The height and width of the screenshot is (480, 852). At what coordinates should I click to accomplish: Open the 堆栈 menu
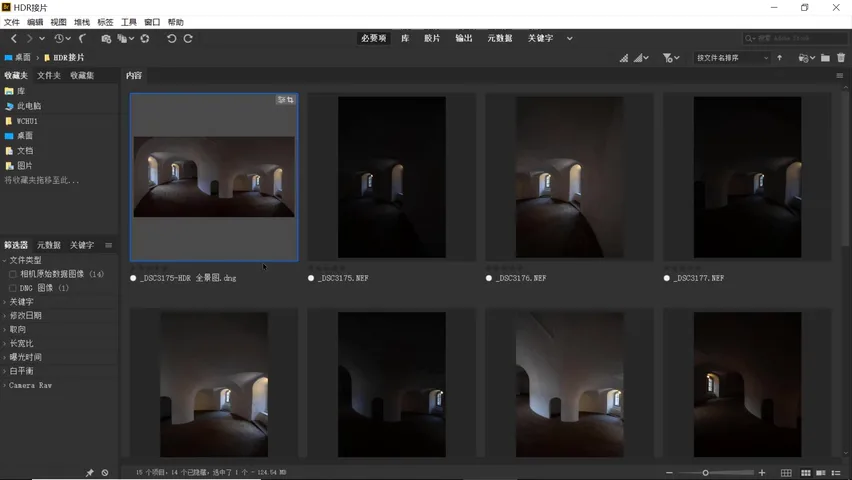click(x=82, y=22)
